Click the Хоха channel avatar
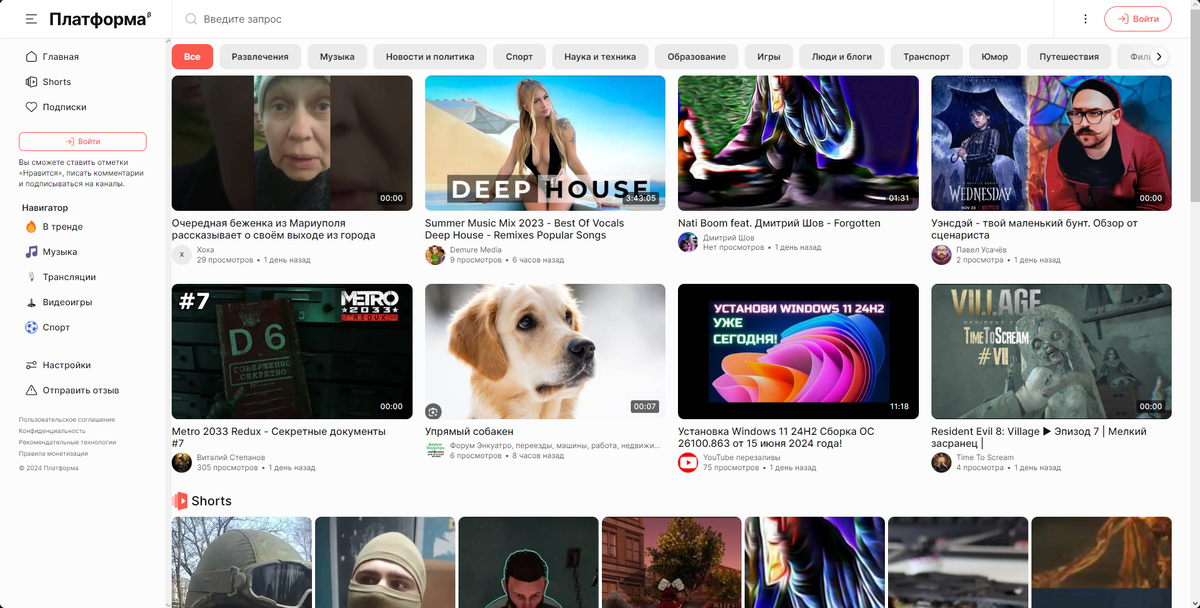 (x=182, y=254)
